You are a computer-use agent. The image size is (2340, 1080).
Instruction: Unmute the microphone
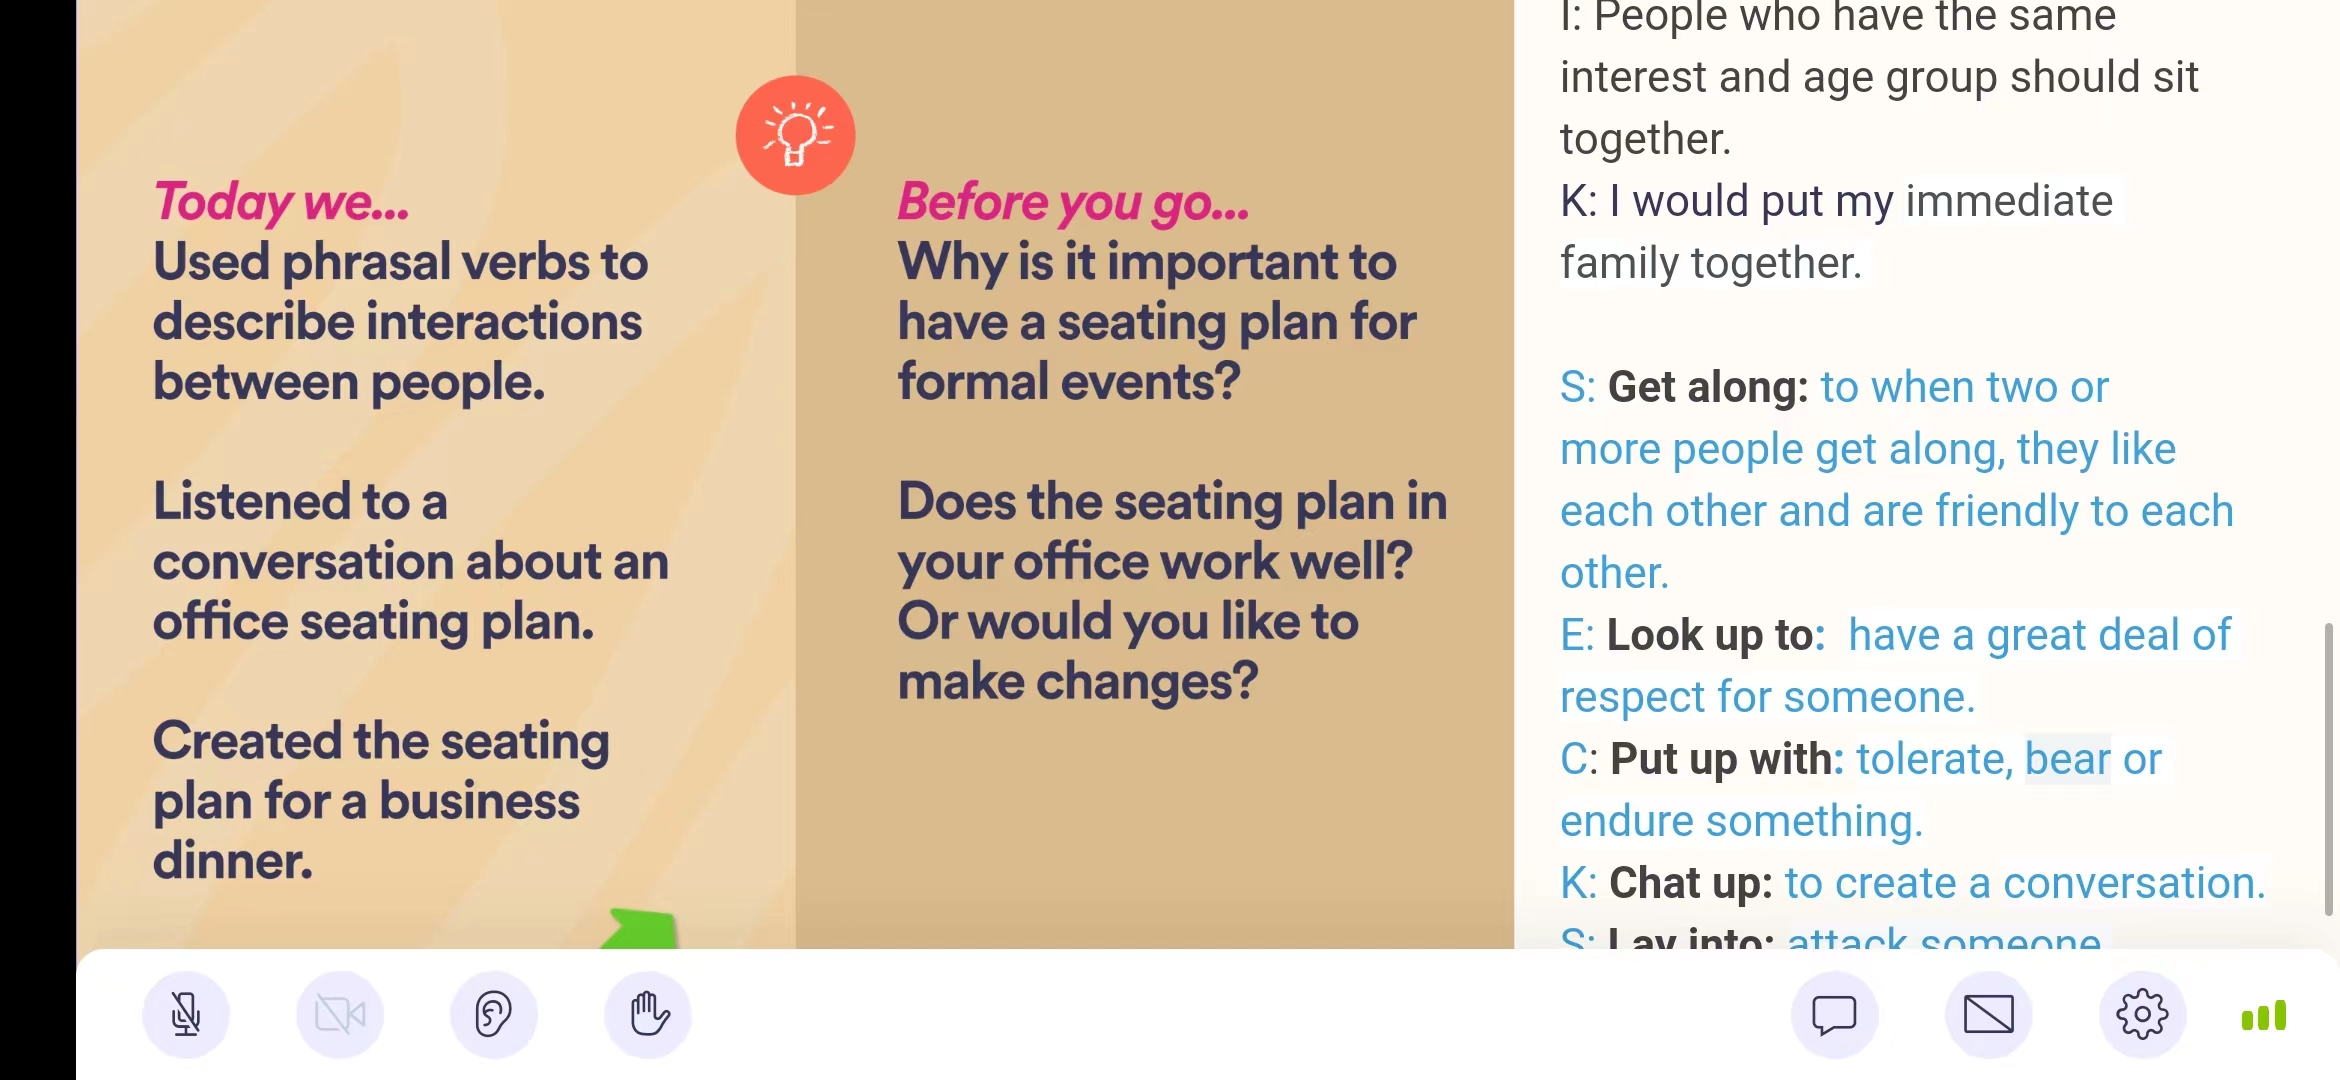[x=186, y=1015]
